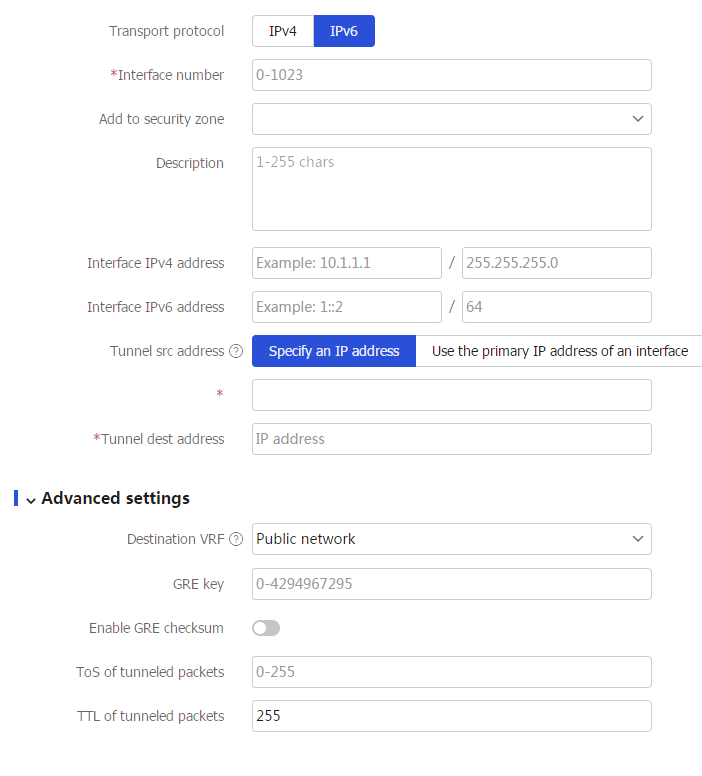Open the Add to security zone dropdown

tap(451, 119)
